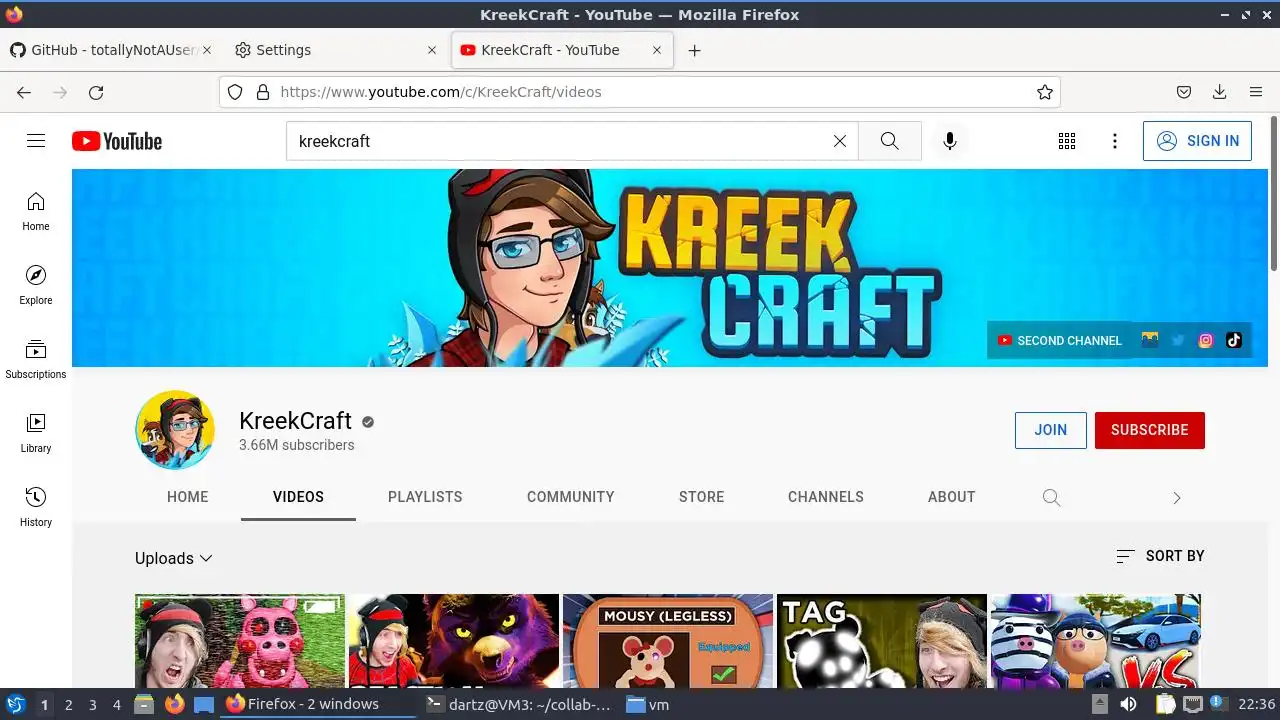
Task: Open the CHANNELS tab
Action: tap(826, 497)
